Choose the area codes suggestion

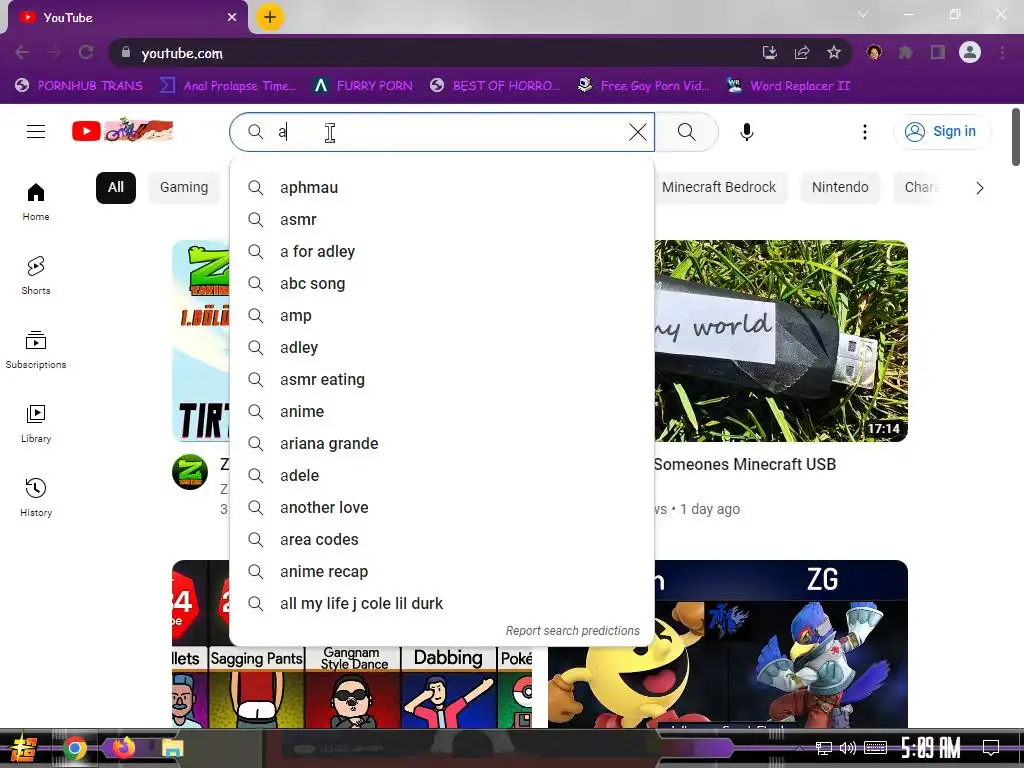pos(442,539)
